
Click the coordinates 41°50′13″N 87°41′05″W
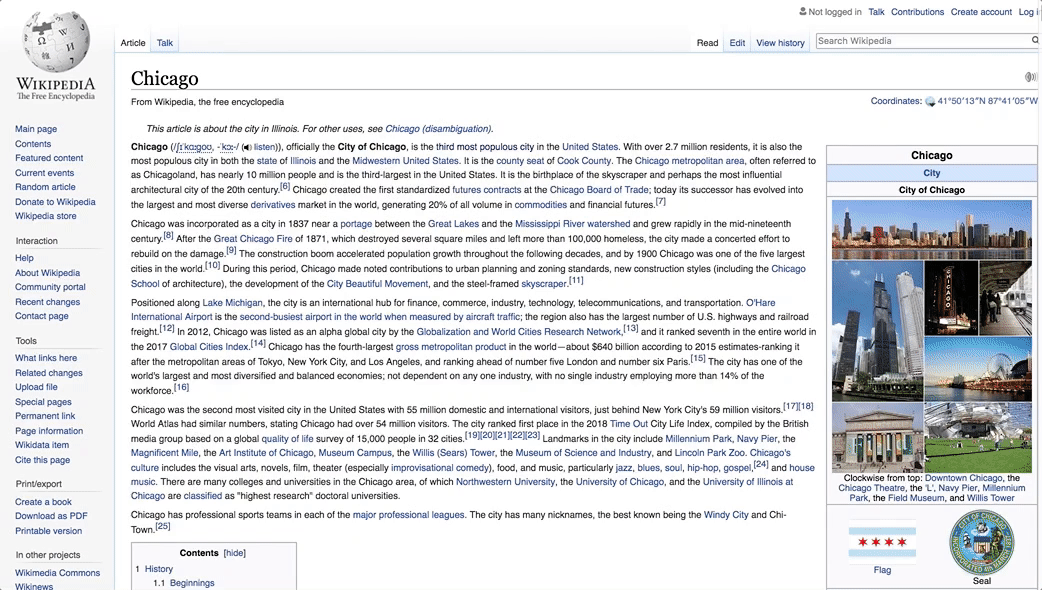click(x=988, y=101)
